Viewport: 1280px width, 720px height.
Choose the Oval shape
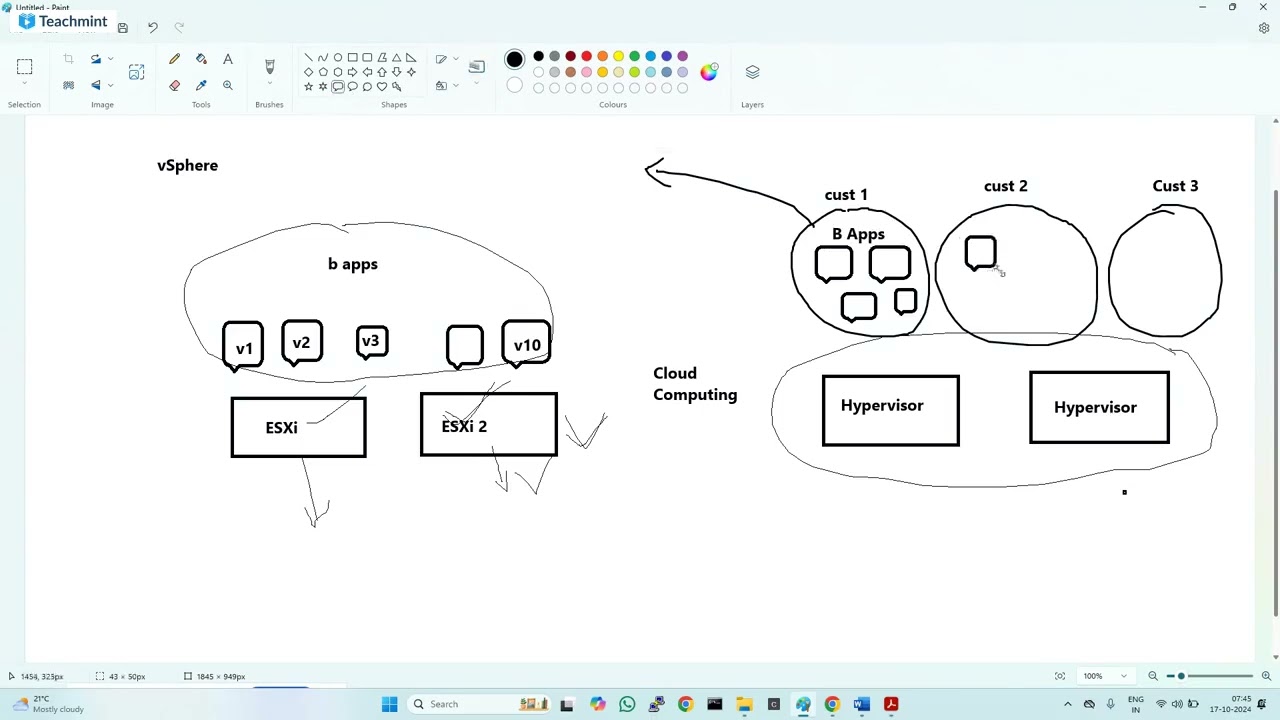(338, 57)
